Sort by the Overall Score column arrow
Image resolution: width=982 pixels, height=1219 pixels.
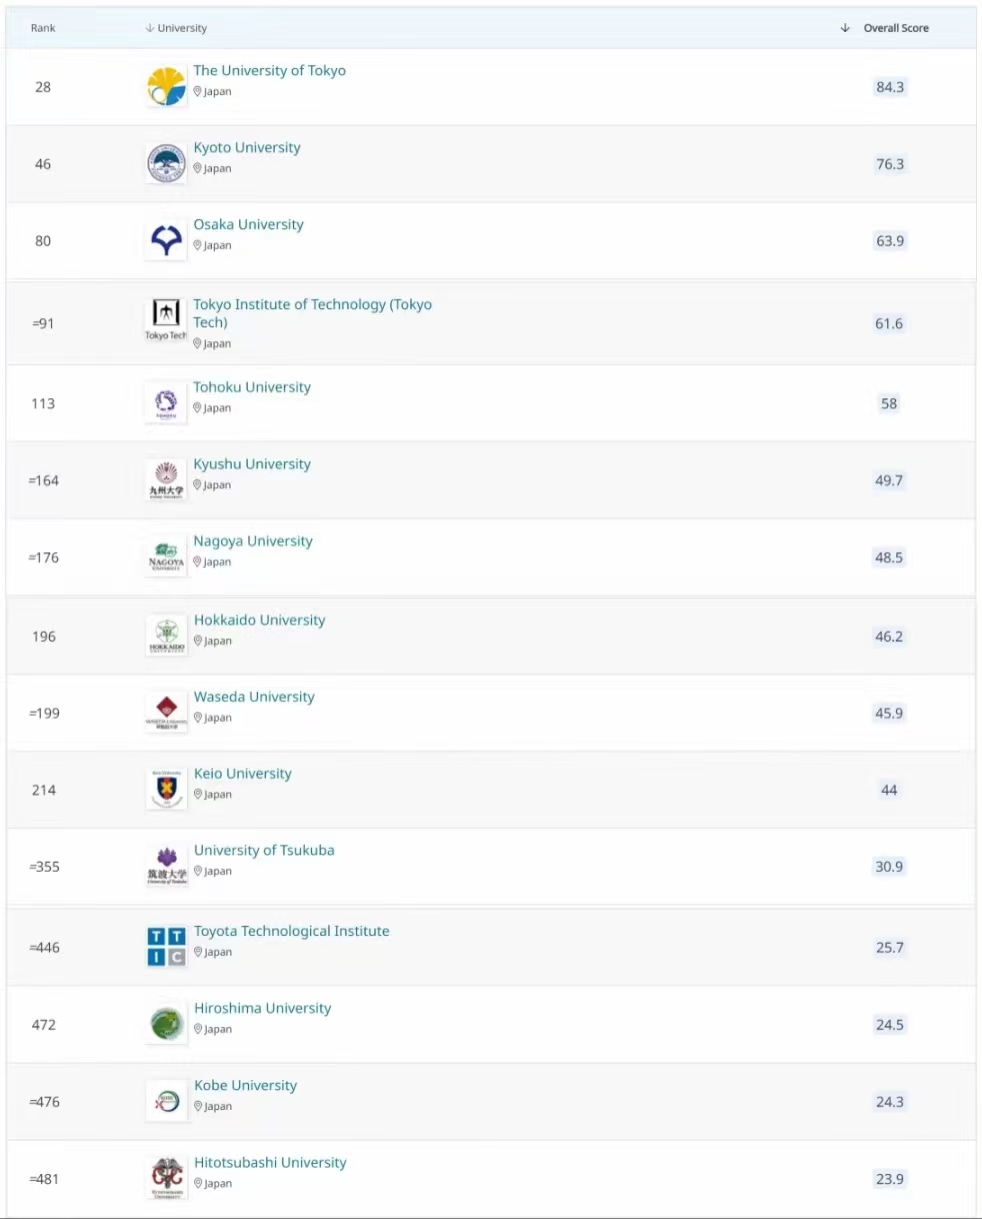[x=845, y=28]
